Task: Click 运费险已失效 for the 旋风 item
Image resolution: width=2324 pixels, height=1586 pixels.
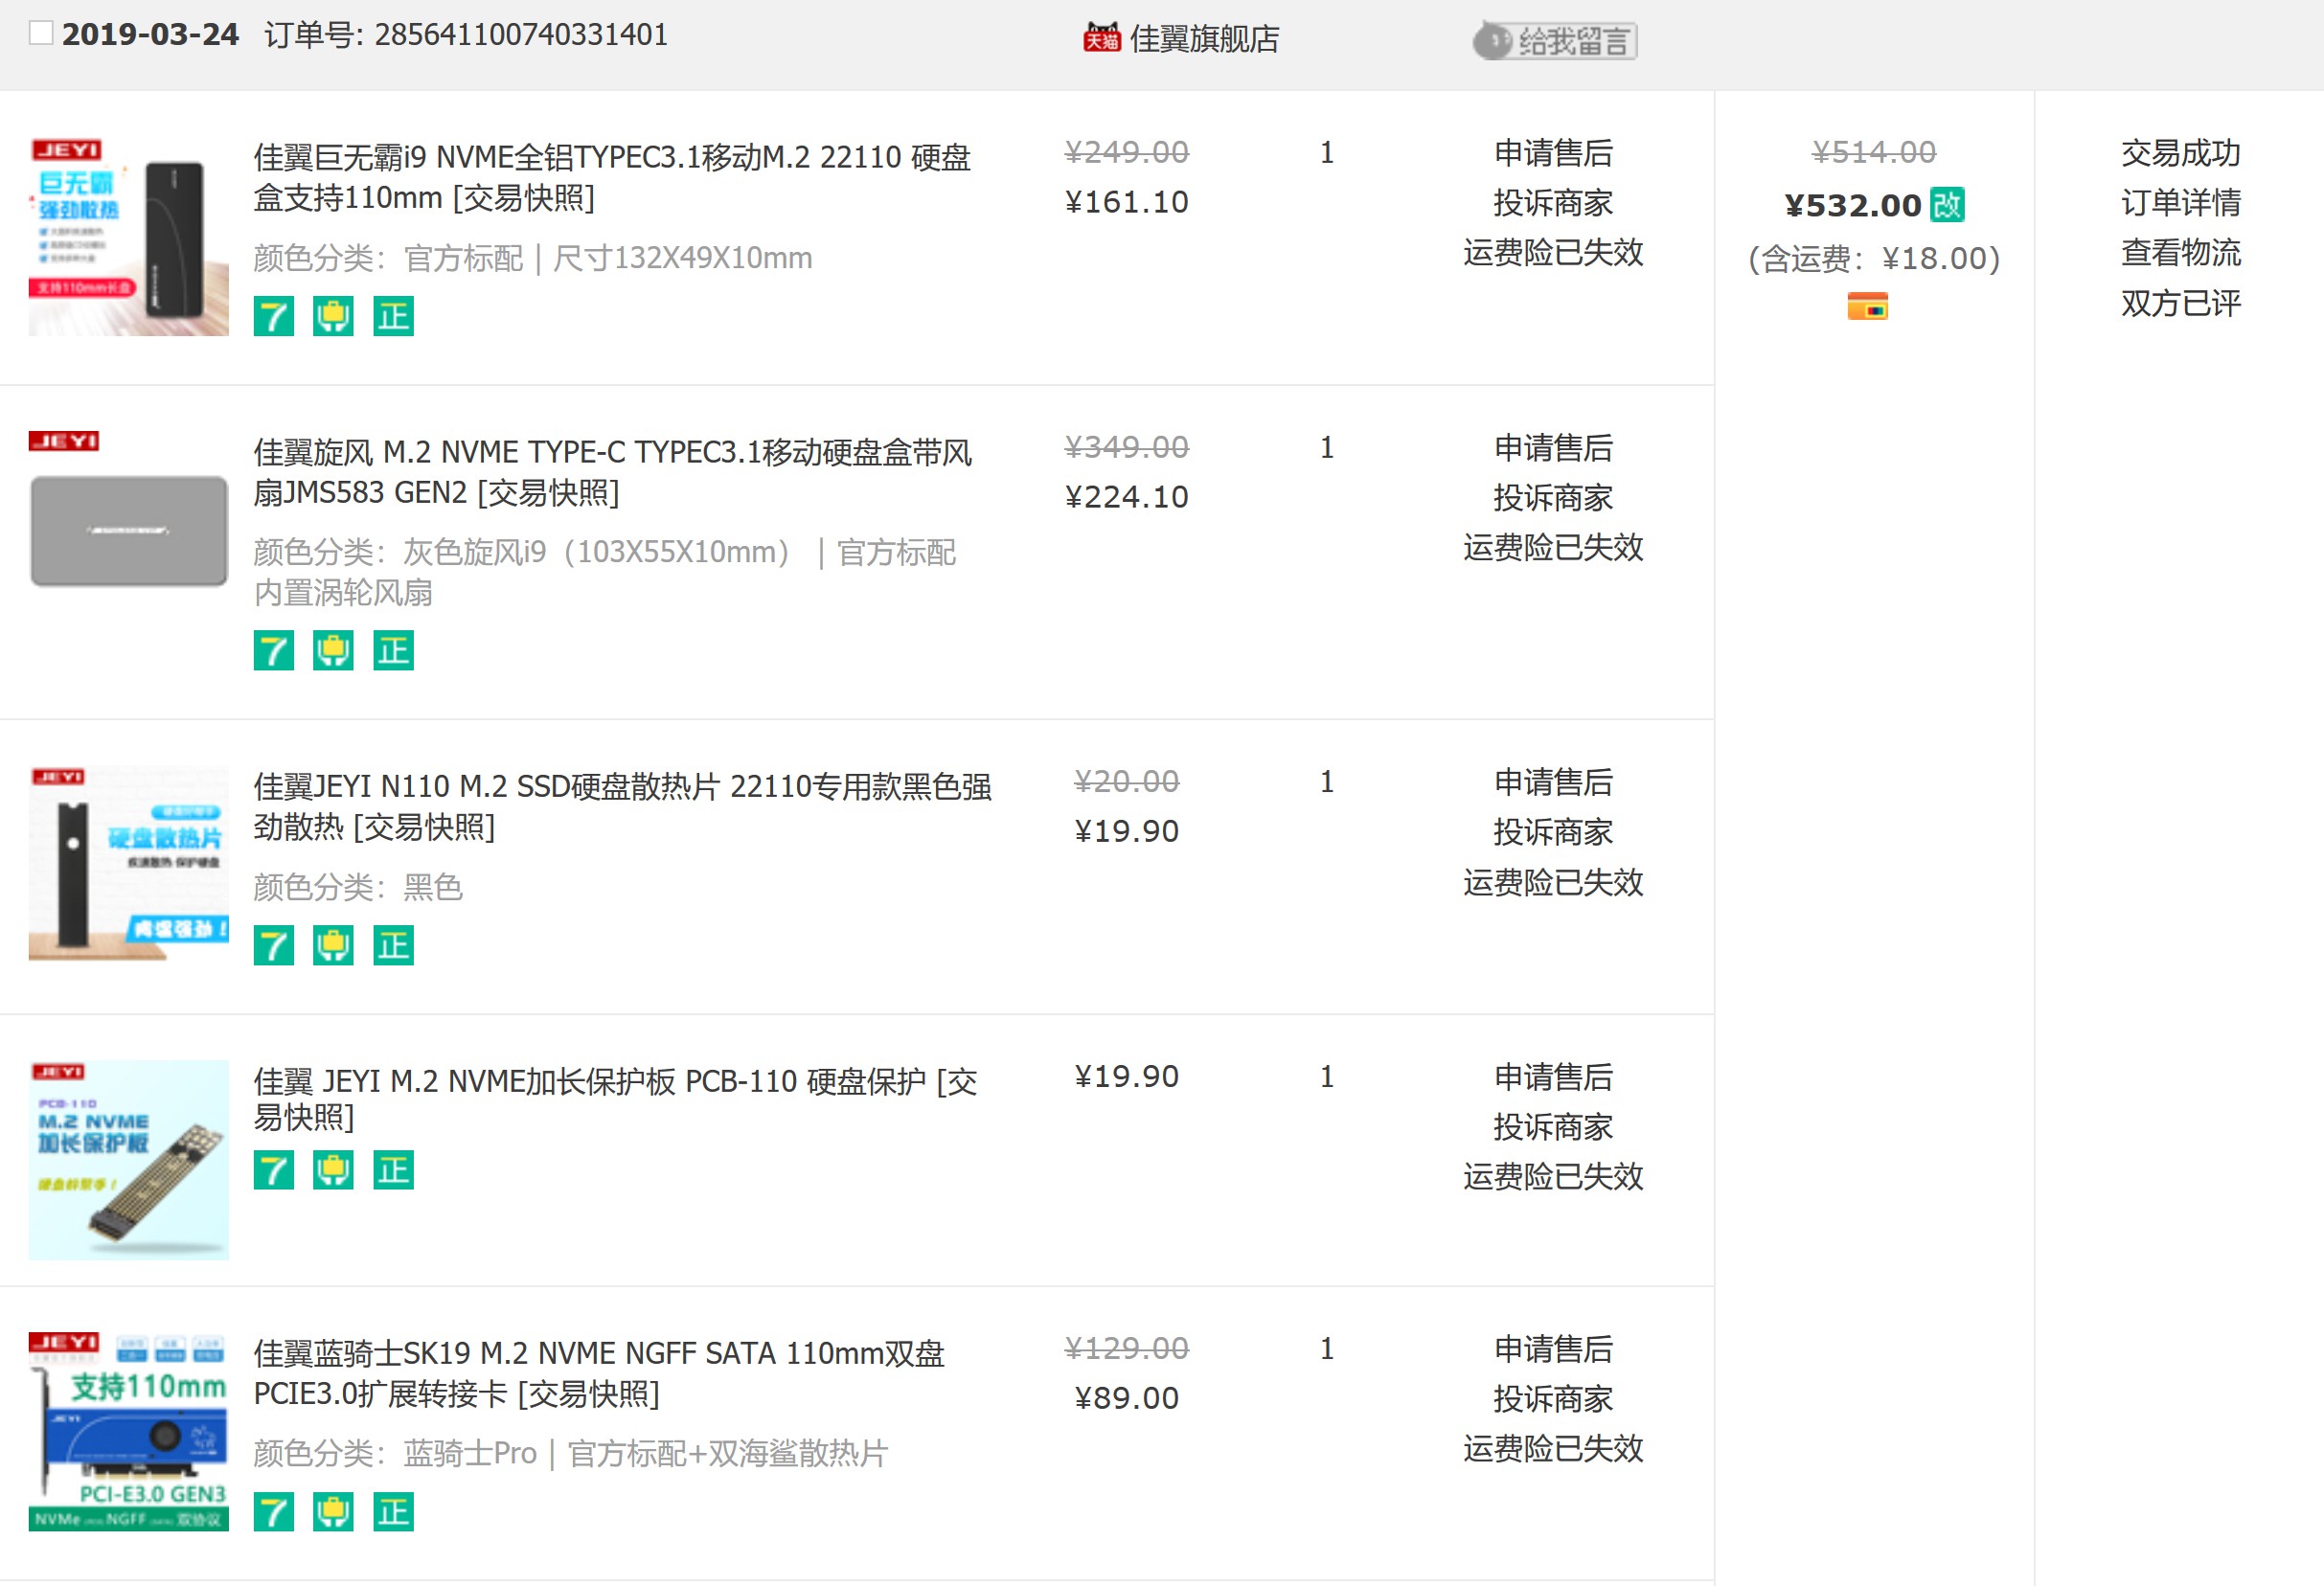Action: point(1553,548)
